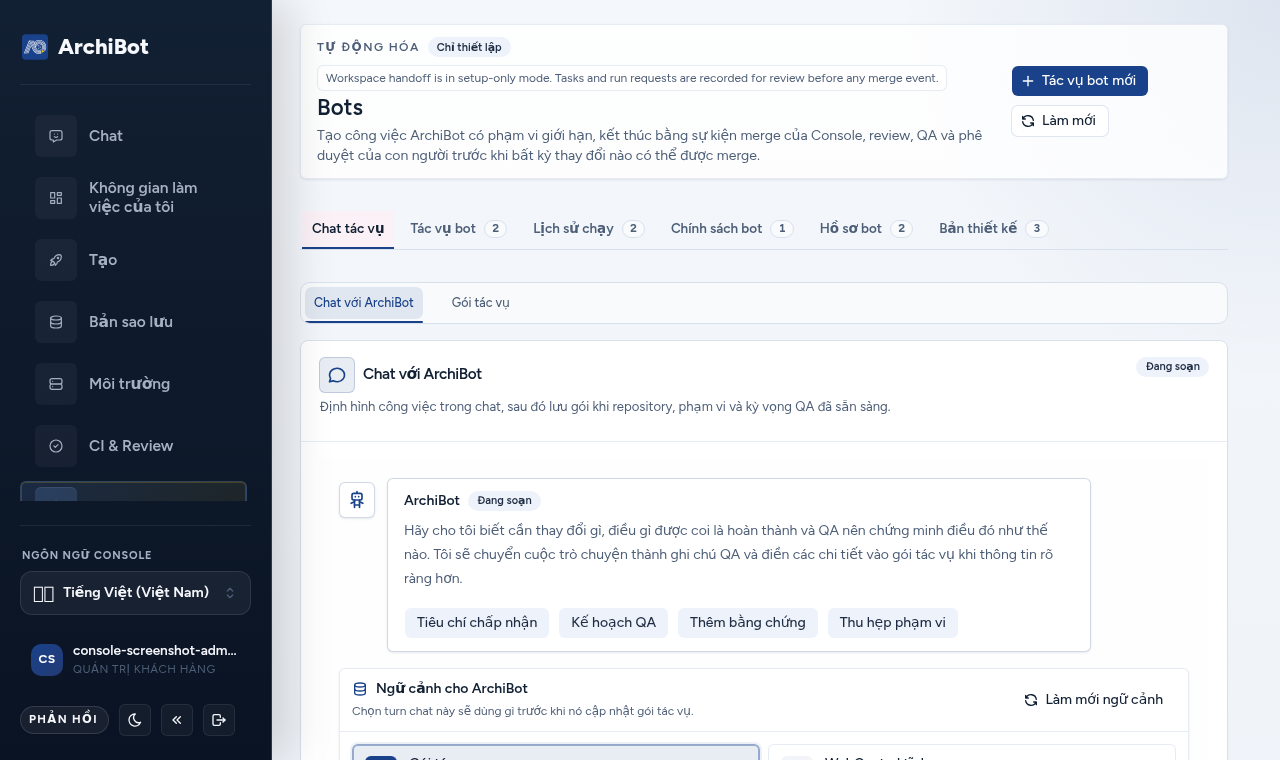Image resolution: width=1280 pixels, height=760 pixels.
Task: Open the Môi trường server icon
Action: point(56,384)
